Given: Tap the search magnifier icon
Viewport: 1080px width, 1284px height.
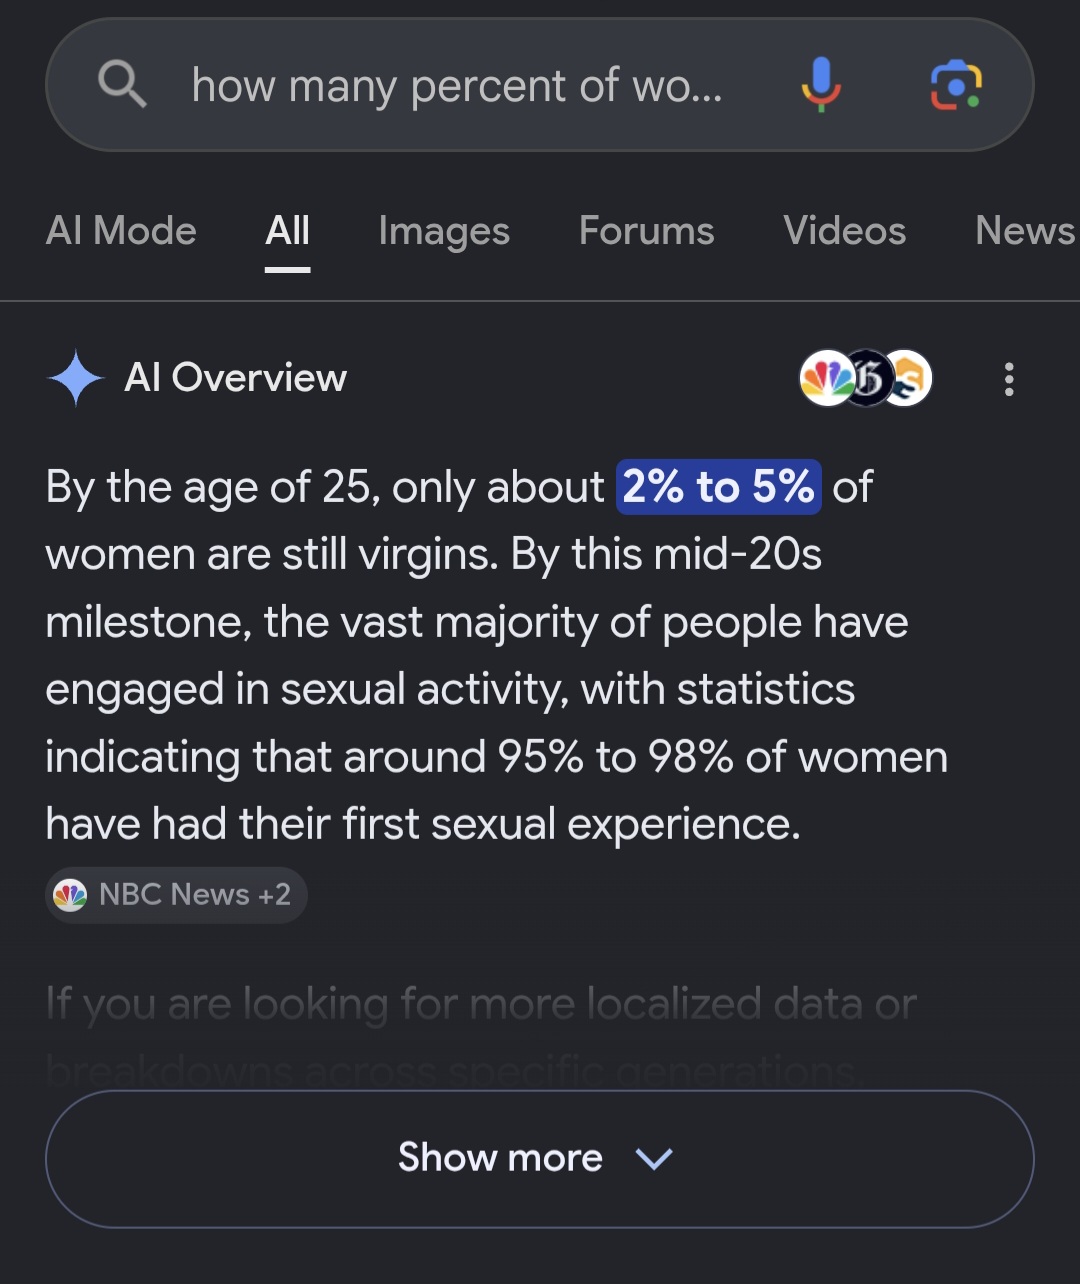Looking at the screenshot, I should tap(122, 84).
